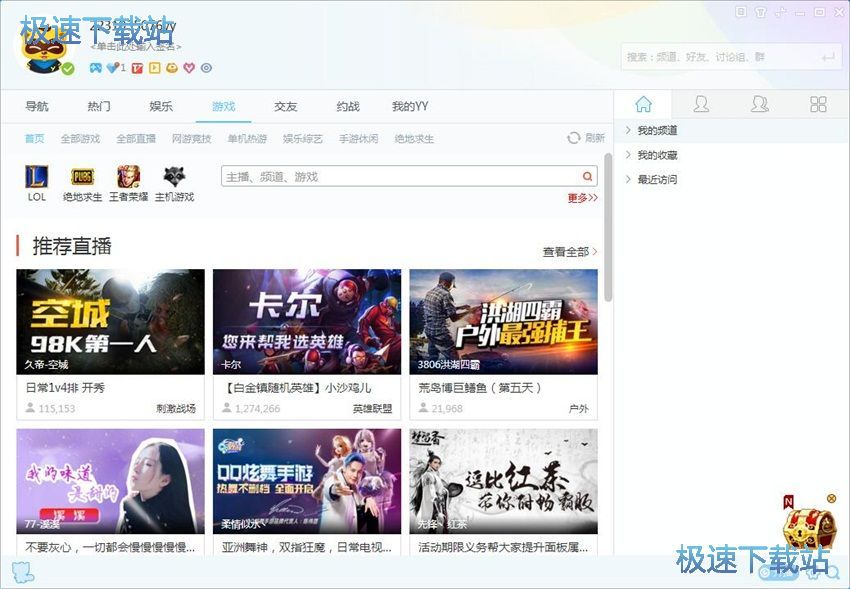
Task: Open the first title bar square icon
Action: pos(741,11)
